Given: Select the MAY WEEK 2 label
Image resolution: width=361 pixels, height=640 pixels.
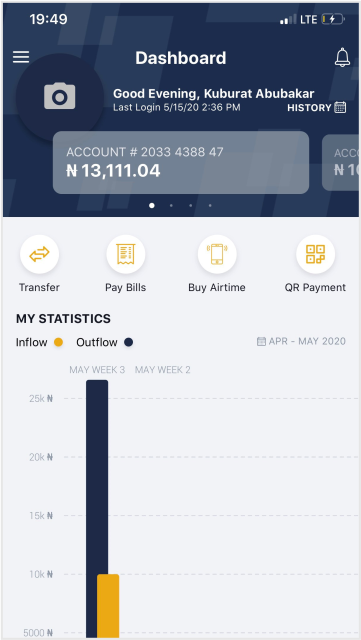Looking at the screenshot, I should pyautogui.click(x=163, y=370).
